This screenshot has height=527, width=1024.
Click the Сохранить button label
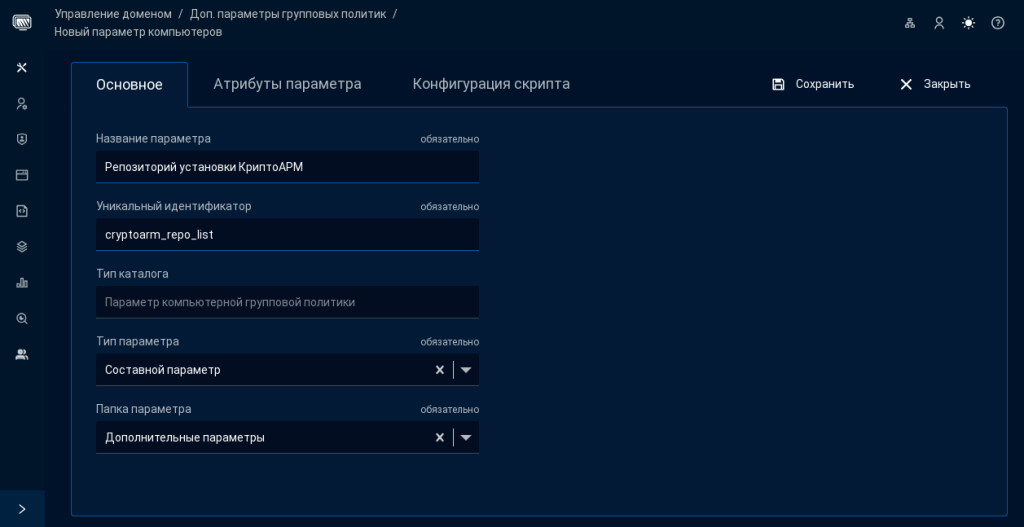825,84
